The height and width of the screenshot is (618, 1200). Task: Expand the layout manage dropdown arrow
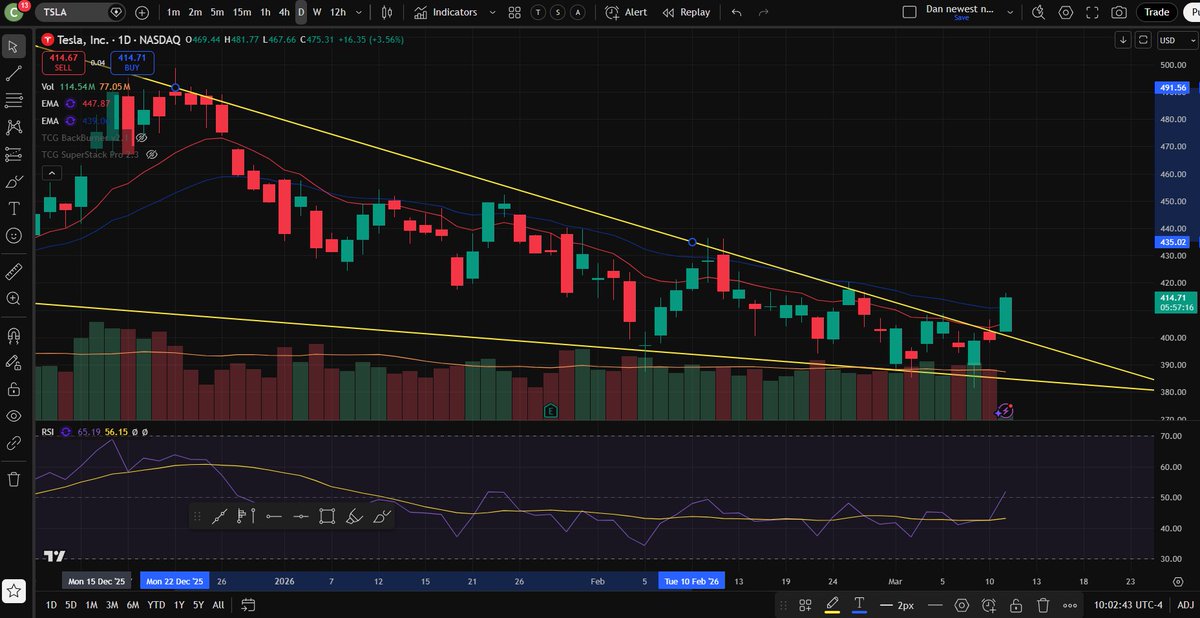click(x=1012, y=13)
